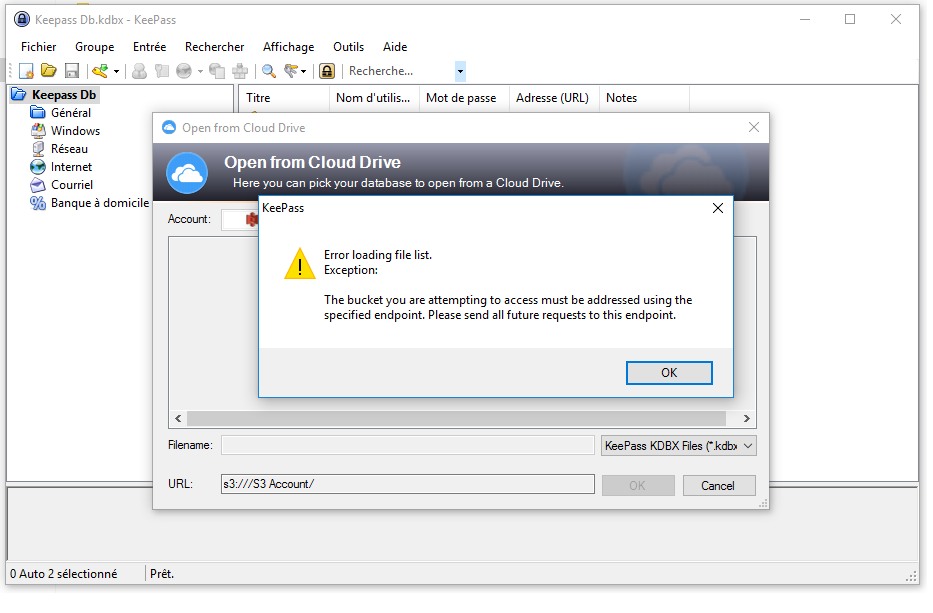This screenshot has height=613, width=933.
Task: Click the Lock workspace padlock icon
Action: click(327, 71)
